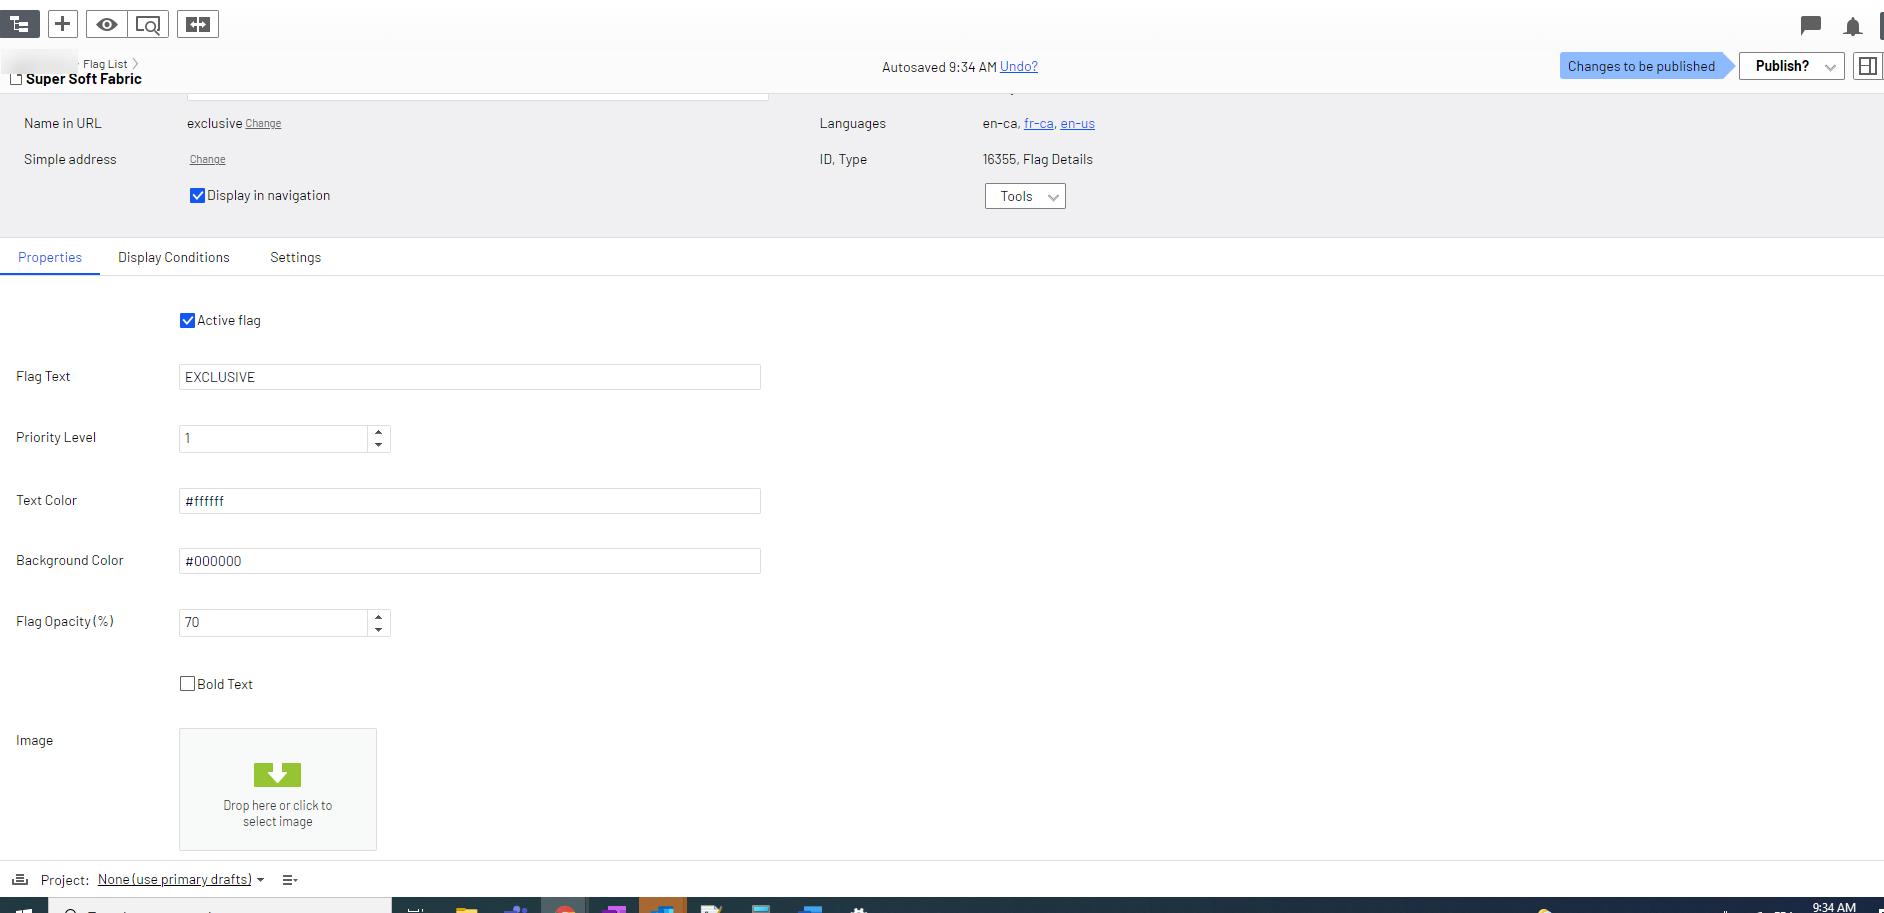Click the compare versions arrows icon

pos(198,24)
